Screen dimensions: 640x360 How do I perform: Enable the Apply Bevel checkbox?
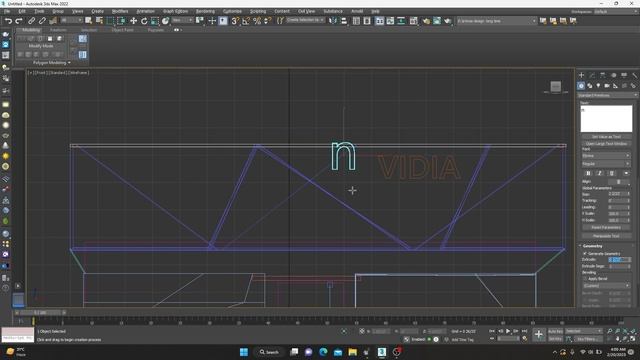pos(585,279)
